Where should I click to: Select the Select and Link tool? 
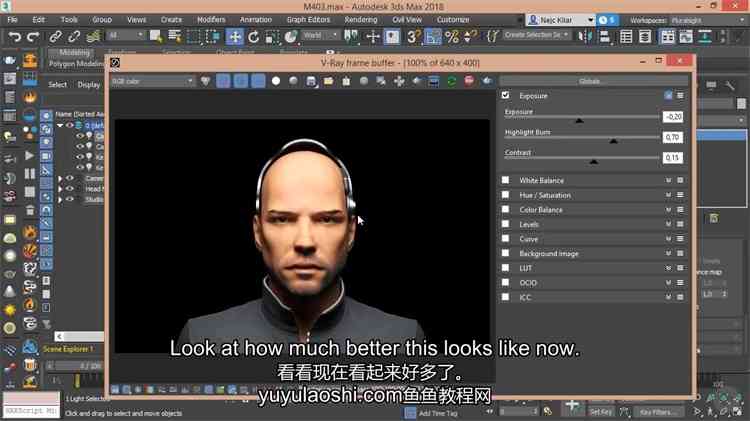click(55, 36)
